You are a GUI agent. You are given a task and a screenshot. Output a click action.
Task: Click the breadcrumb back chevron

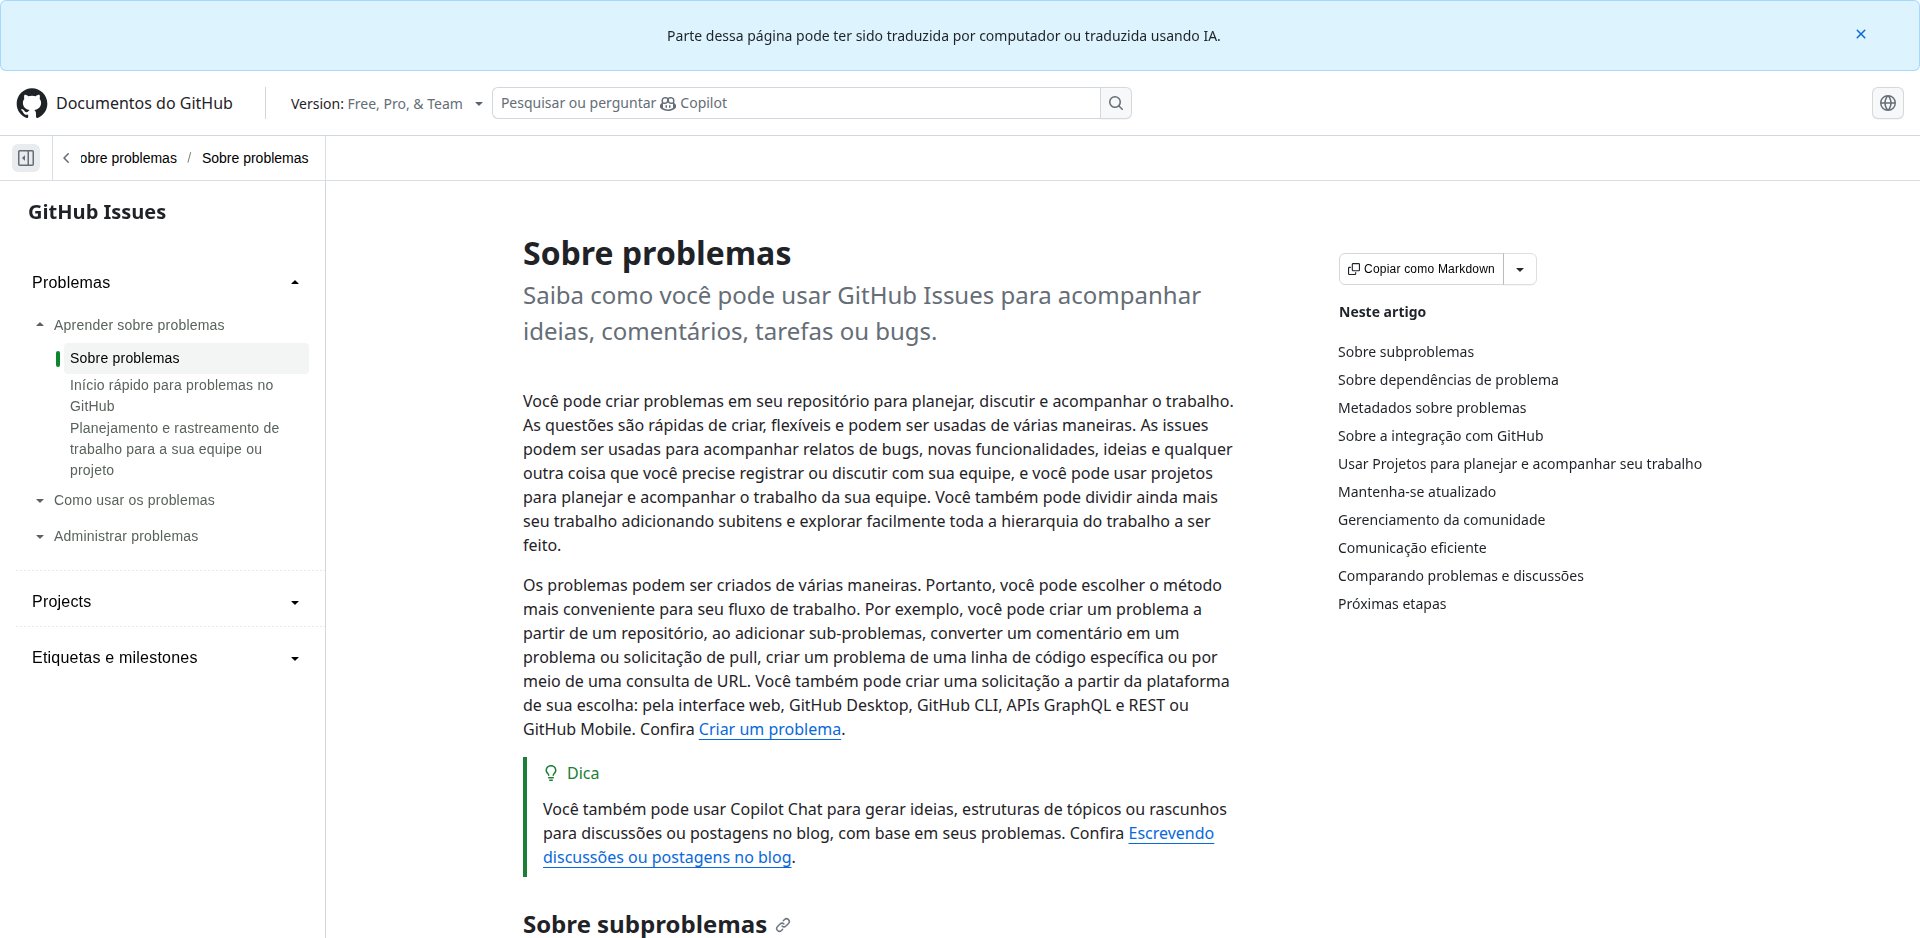pos(66,158)
